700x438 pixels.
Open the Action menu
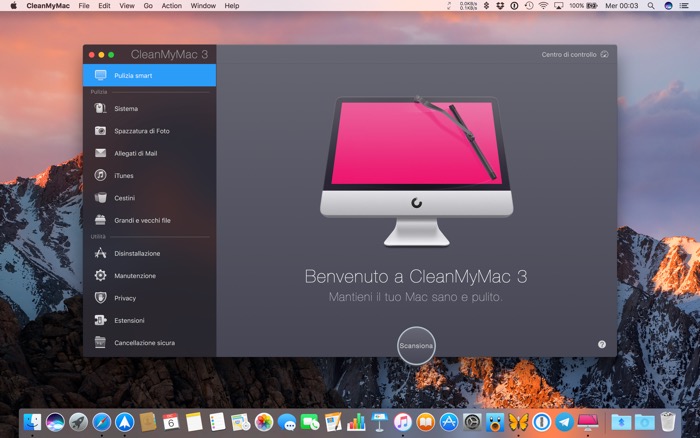(171, 6)
